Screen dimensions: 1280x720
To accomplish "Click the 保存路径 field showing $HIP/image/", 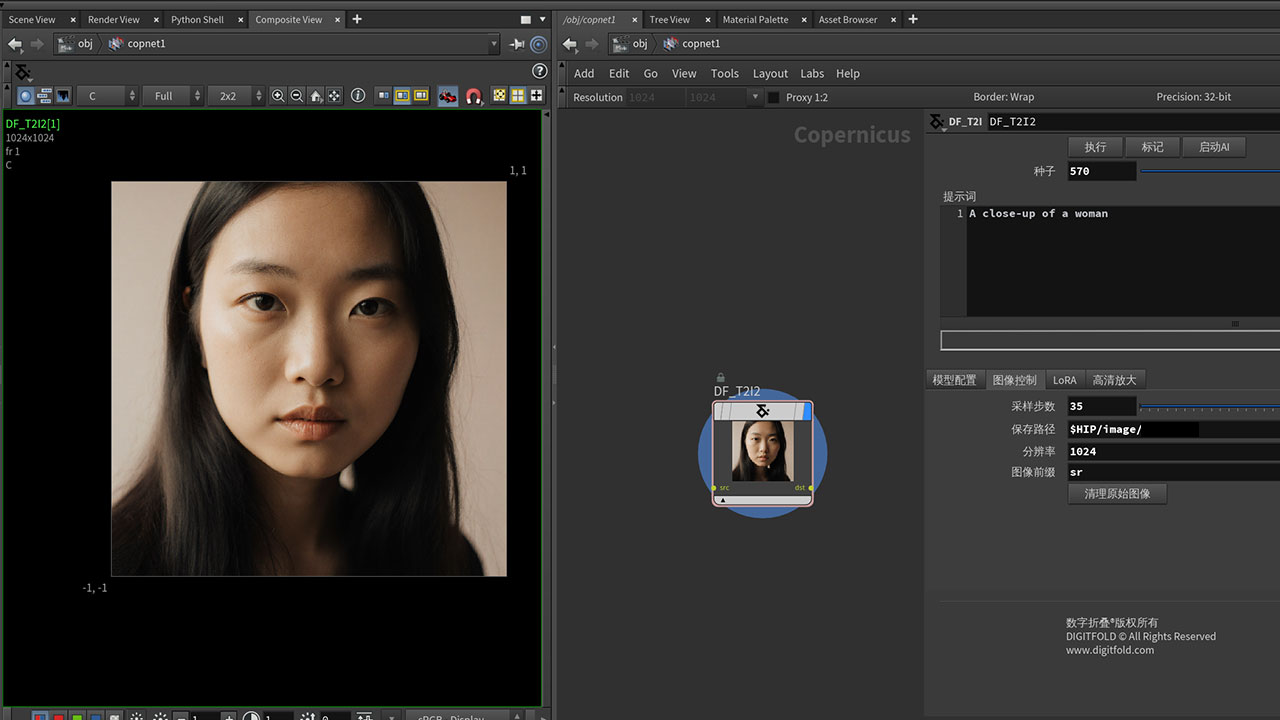I will click(x=1173, y=429).
